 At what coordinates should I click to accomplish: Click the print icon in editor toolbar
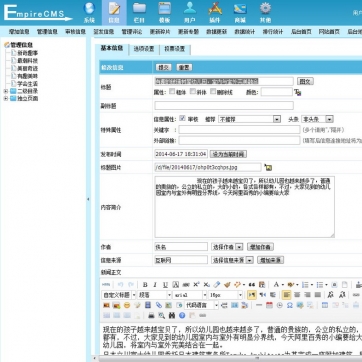(x=151, y=315)
